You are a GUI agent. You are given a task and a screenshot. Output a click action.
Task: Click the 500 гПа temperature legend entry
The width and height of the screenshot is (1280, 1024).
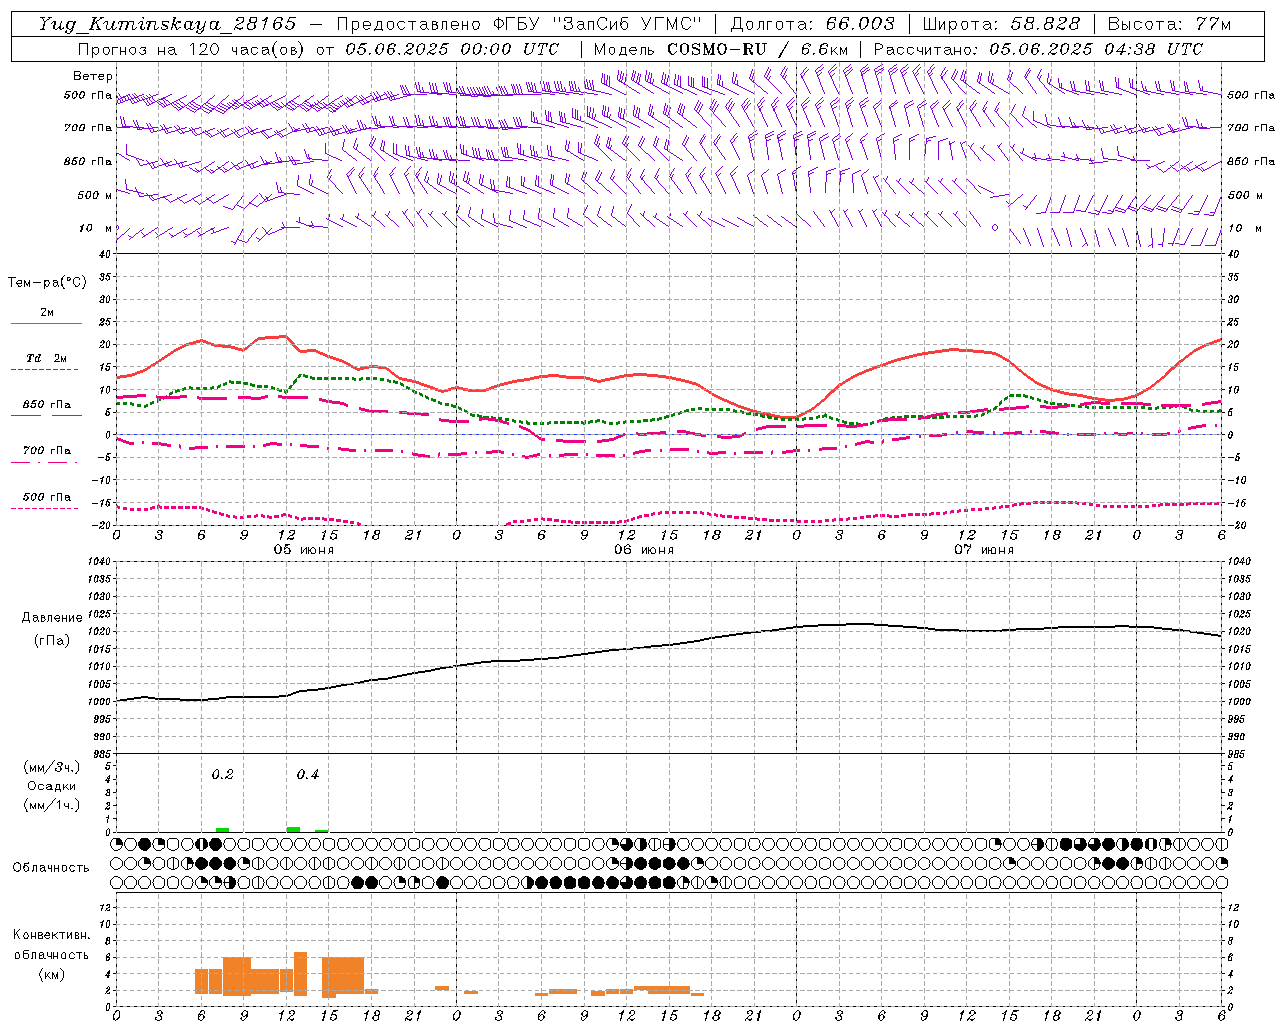pos(47,497)
